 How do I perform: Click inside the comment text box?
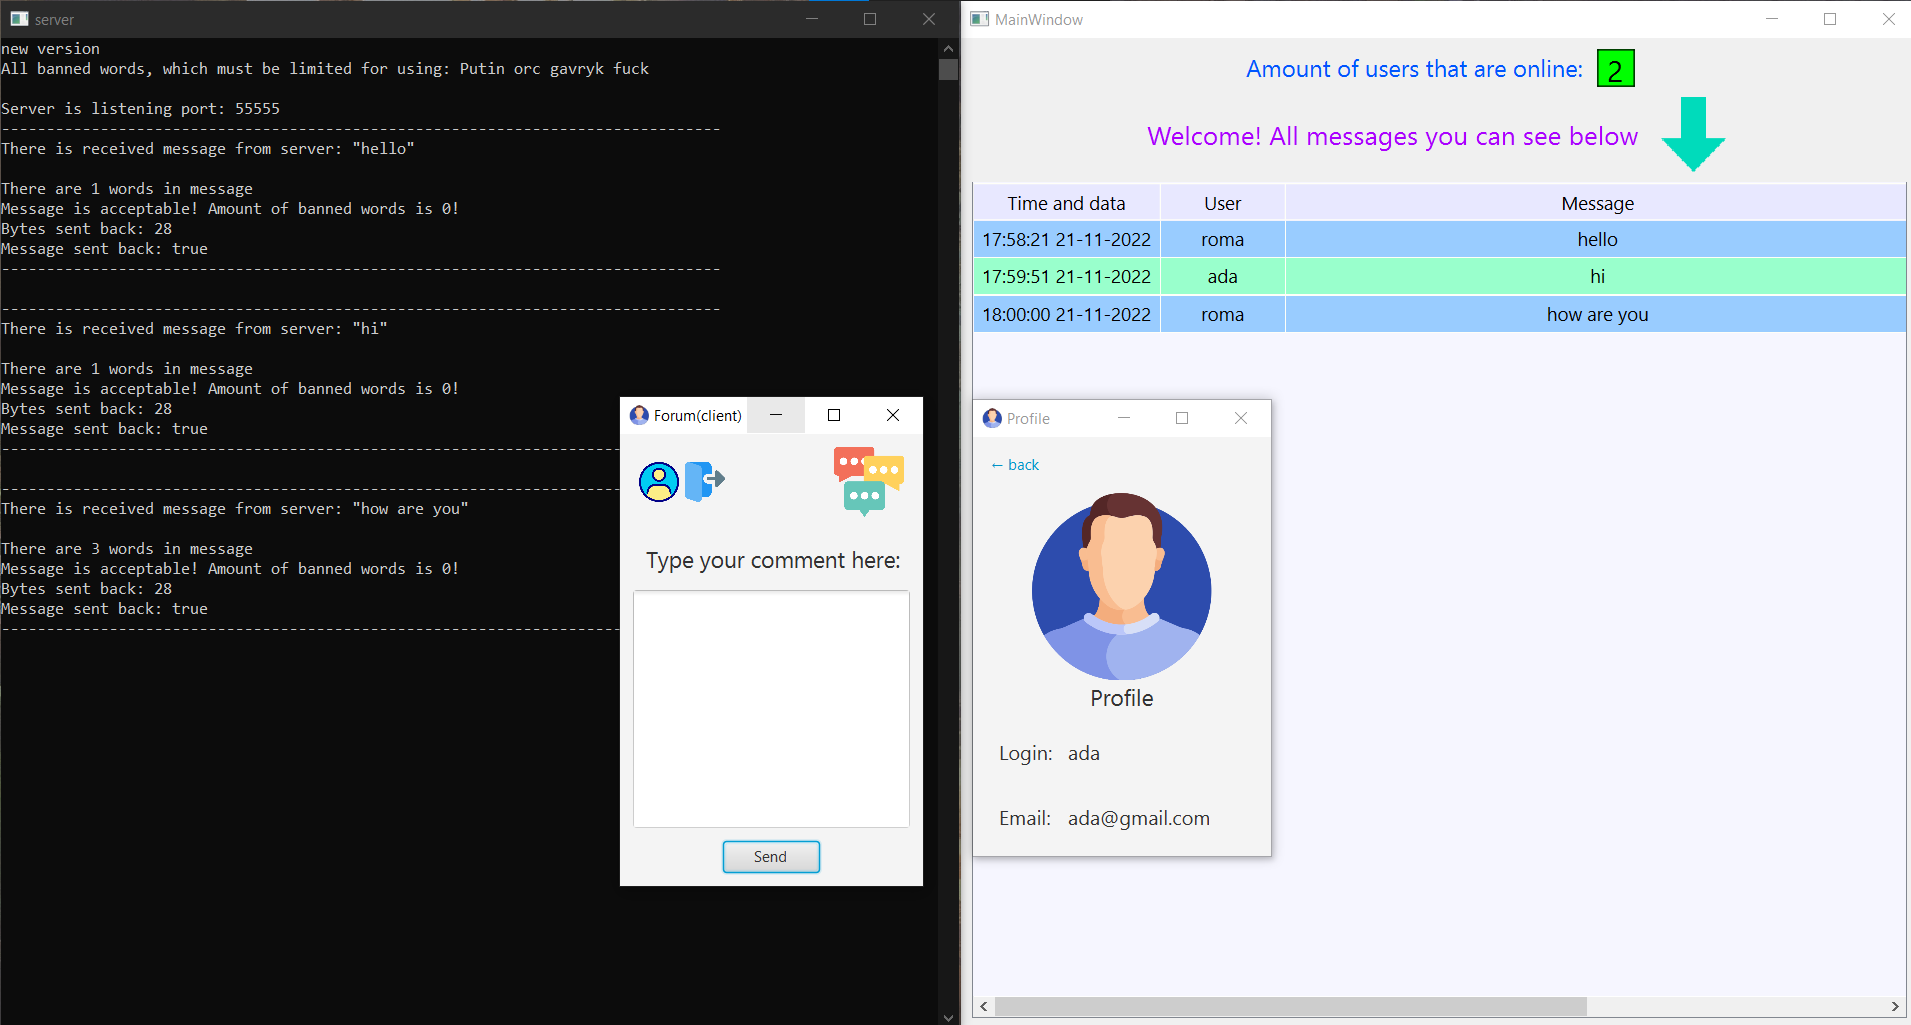click(770, 709)
